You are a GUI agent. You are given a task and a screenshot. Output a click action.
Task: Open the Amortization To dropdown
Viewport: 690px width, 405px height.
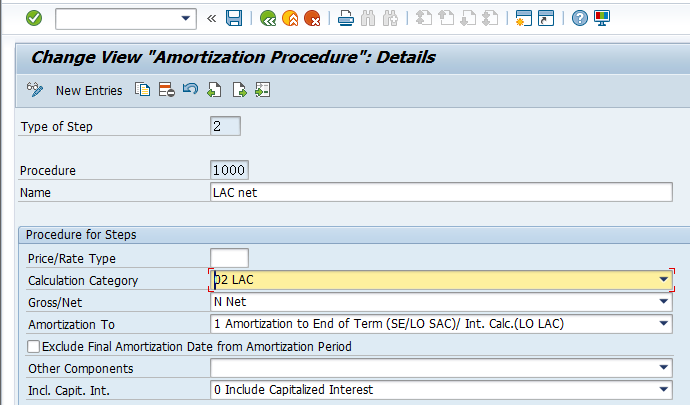[x=664, y=324]
